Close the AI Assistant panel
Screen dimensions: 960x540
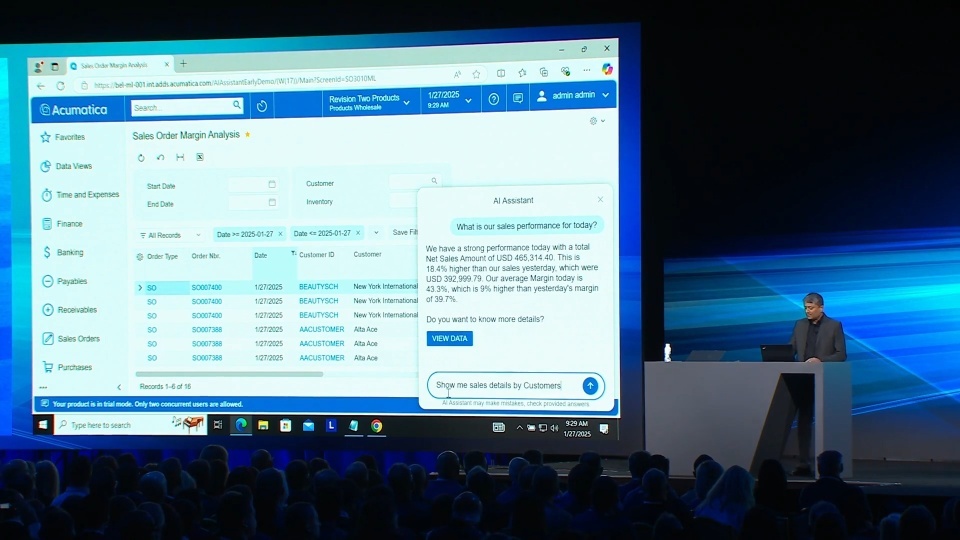pos(600,200)
